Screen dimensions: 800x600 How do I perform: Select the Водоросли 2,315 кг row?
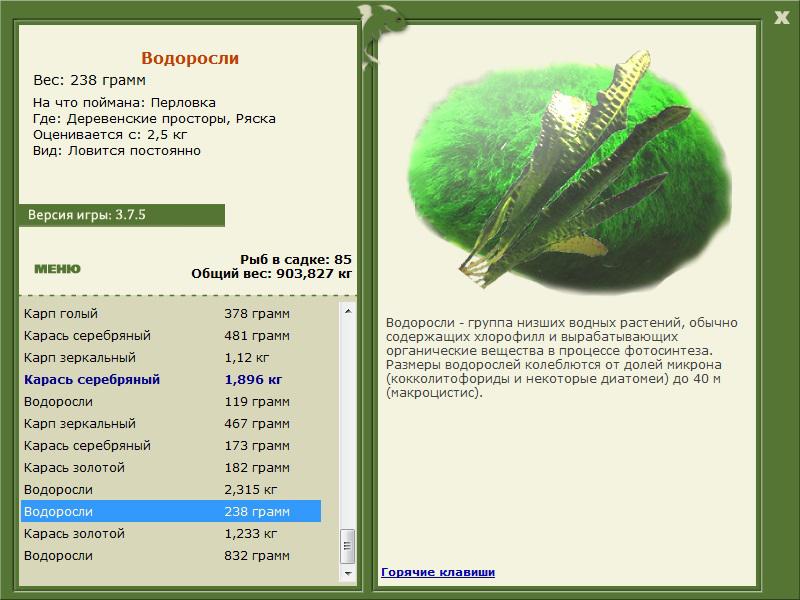tap(171, 489)
